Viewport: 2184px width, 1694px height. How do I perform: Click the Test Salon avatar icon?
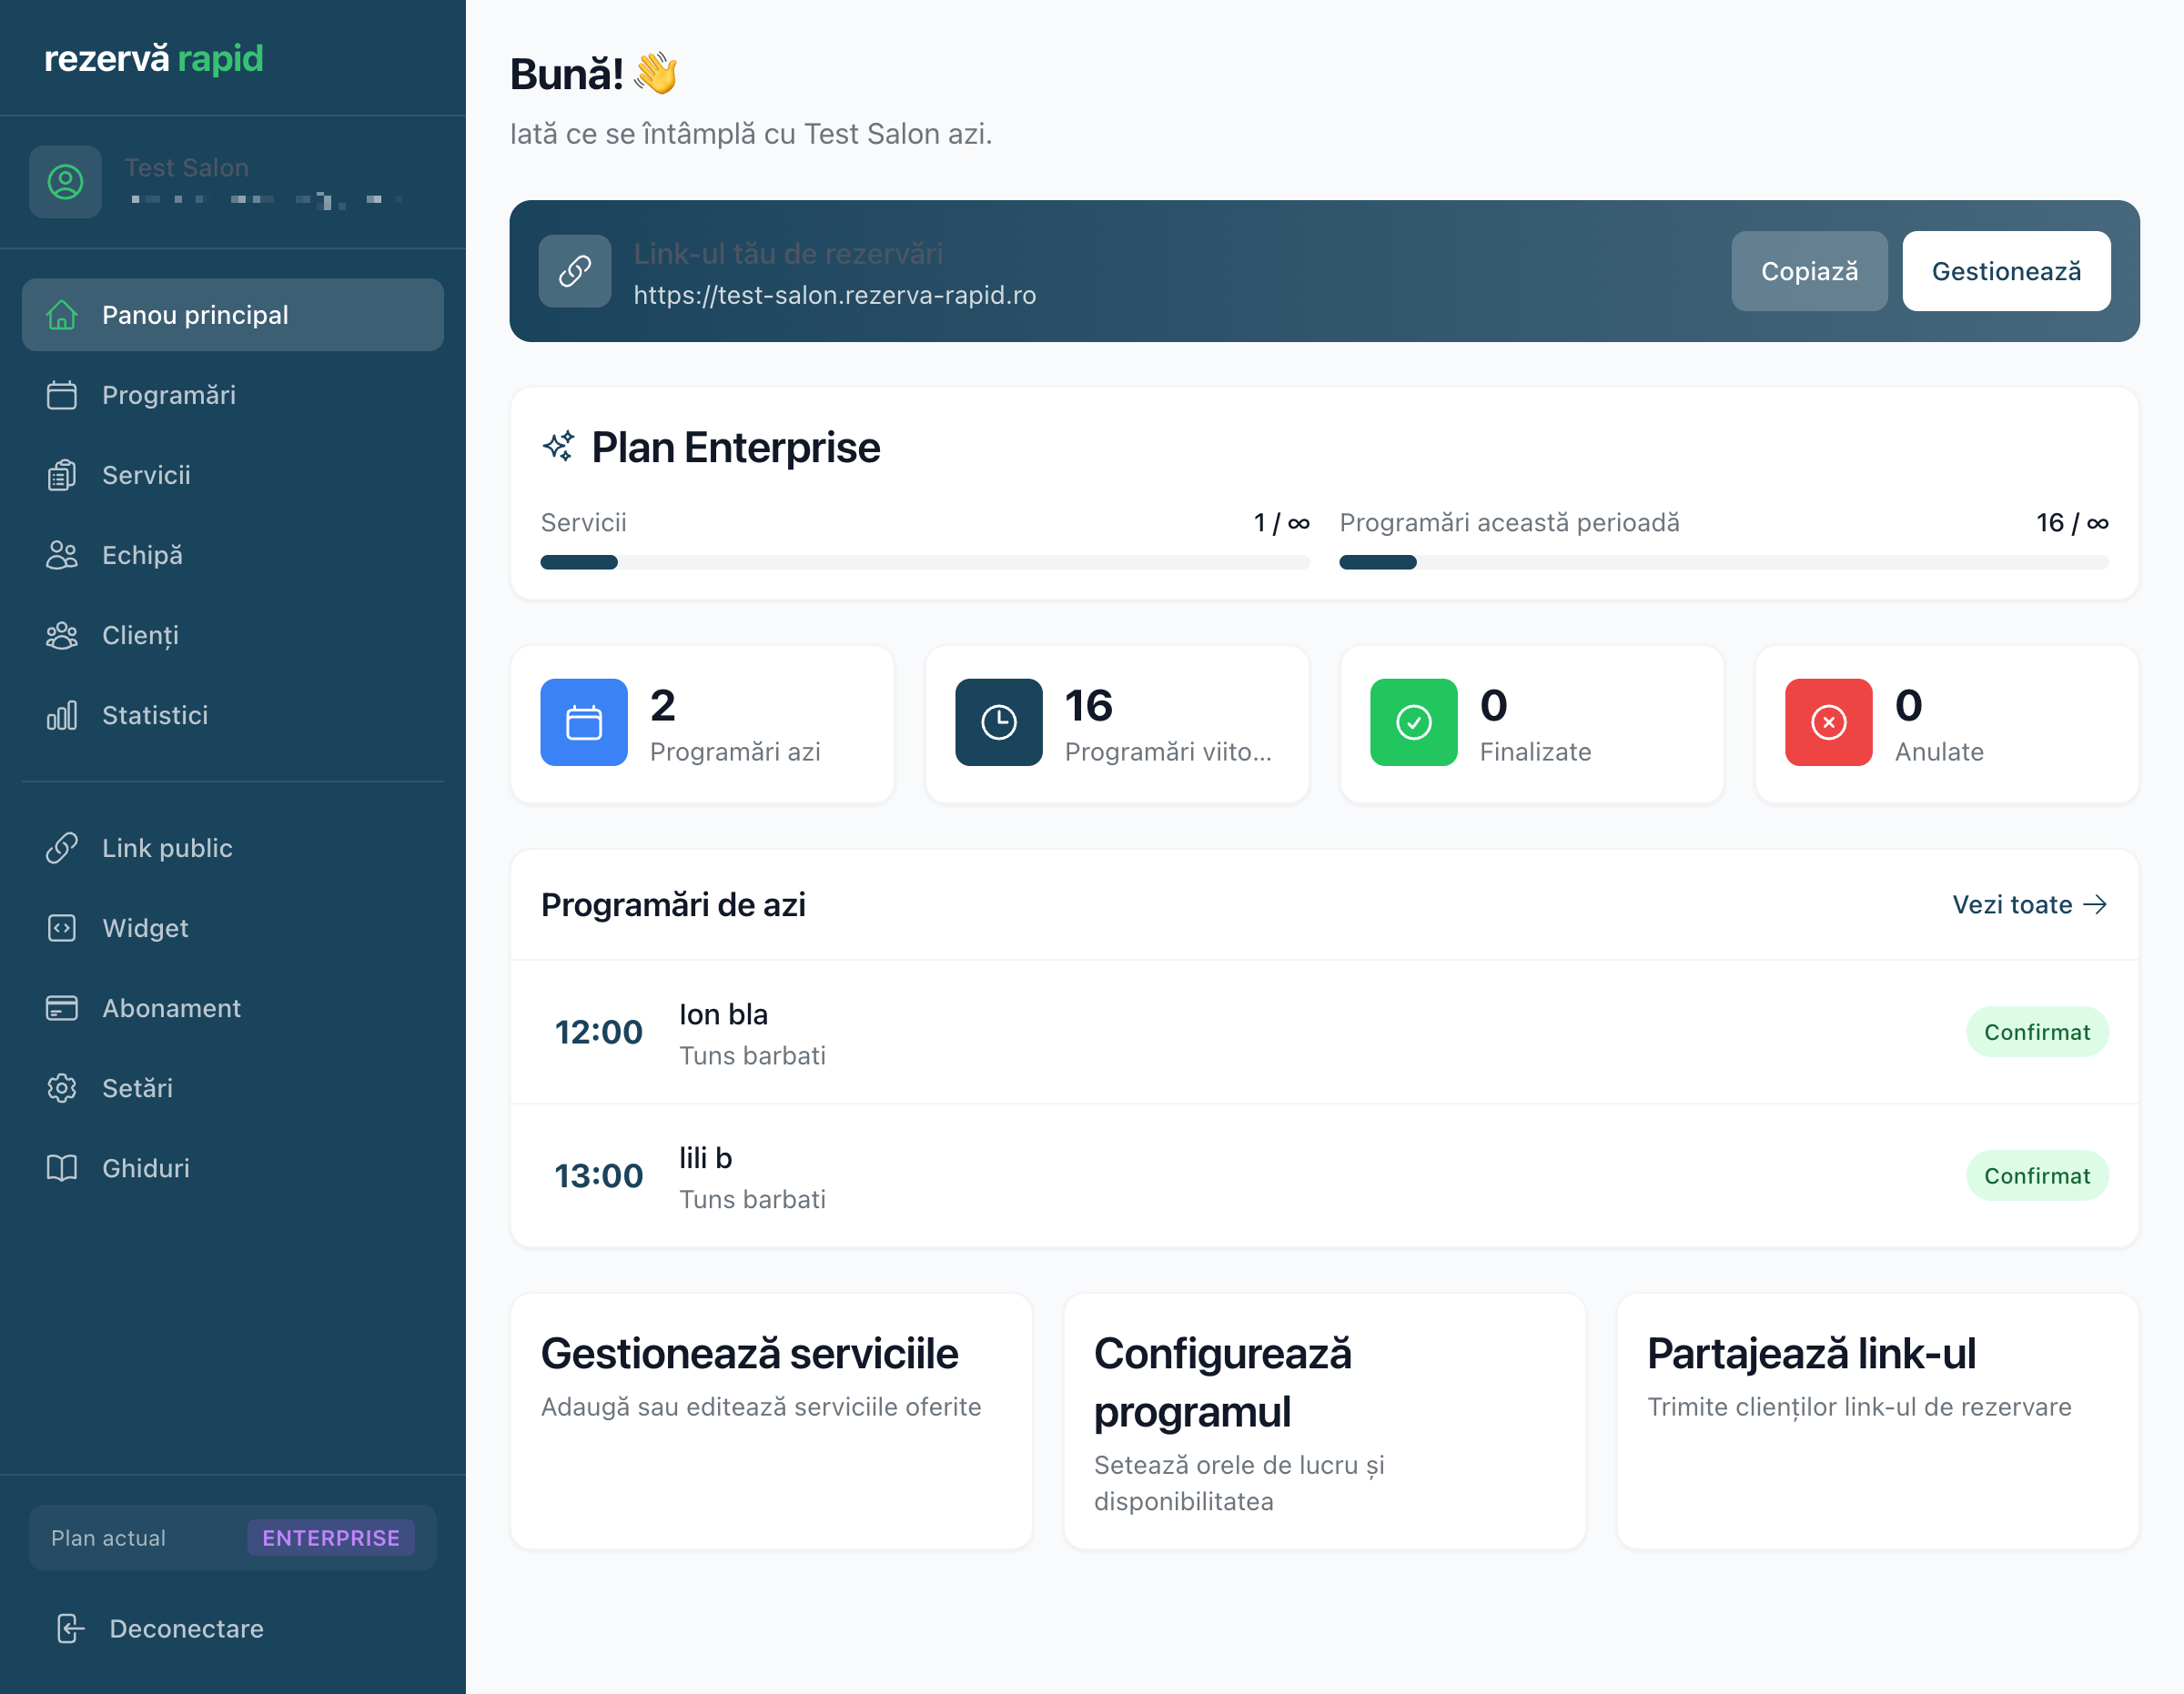(x=65, y=181)
